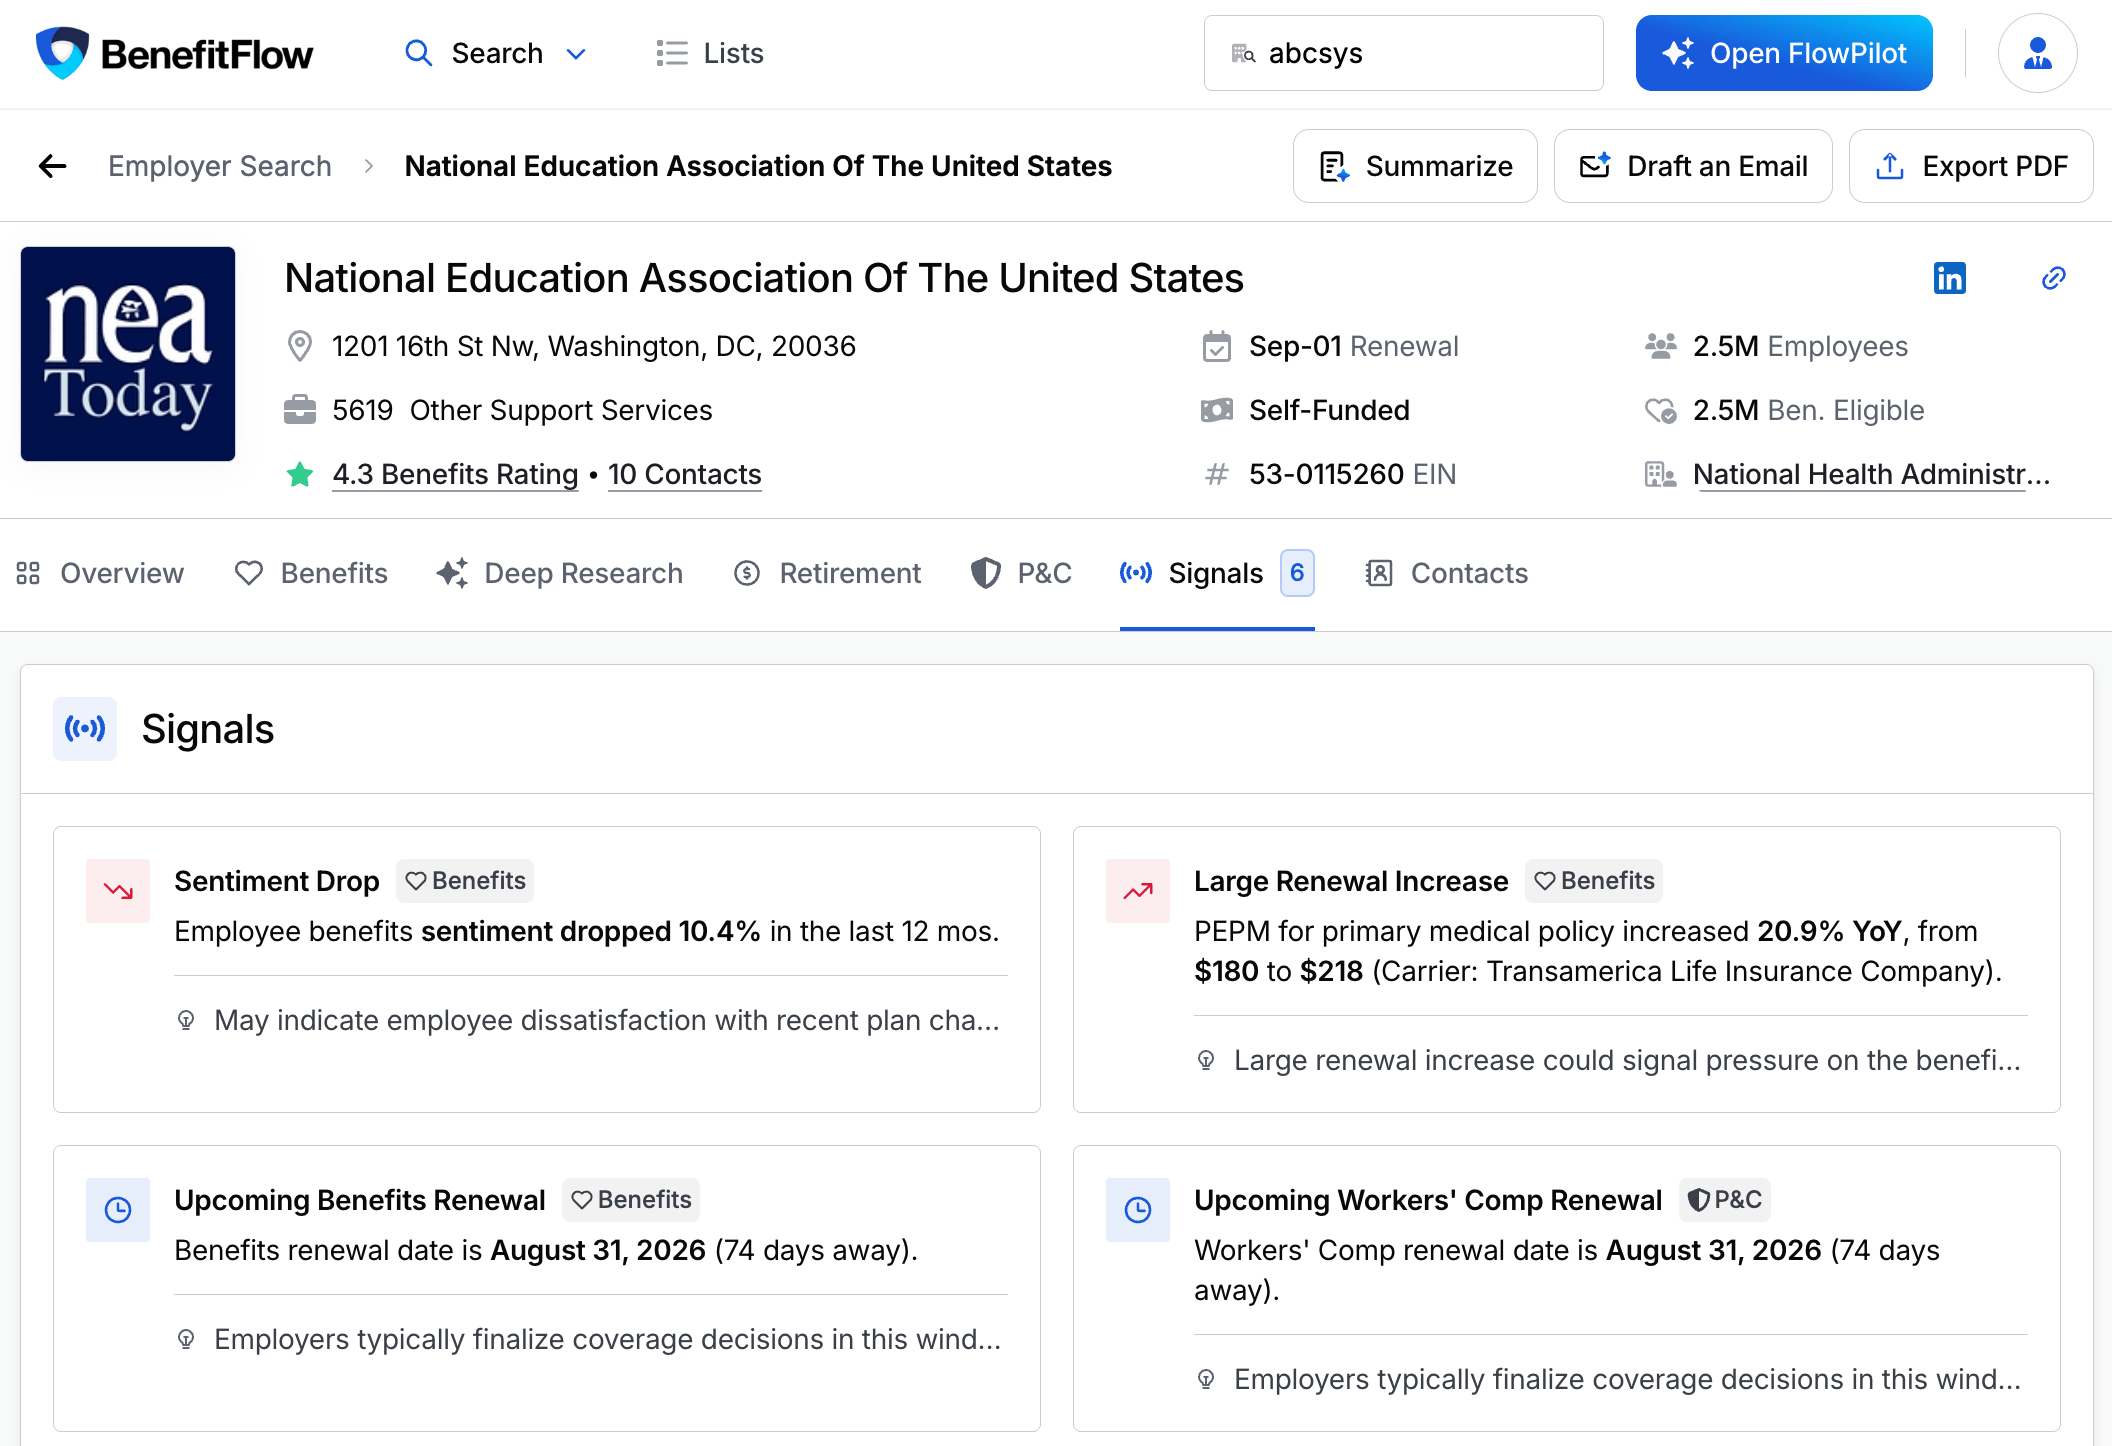Click the industry briefcase icon
The height and width of the screenshot is (1446, 2112).
[299, 410]
